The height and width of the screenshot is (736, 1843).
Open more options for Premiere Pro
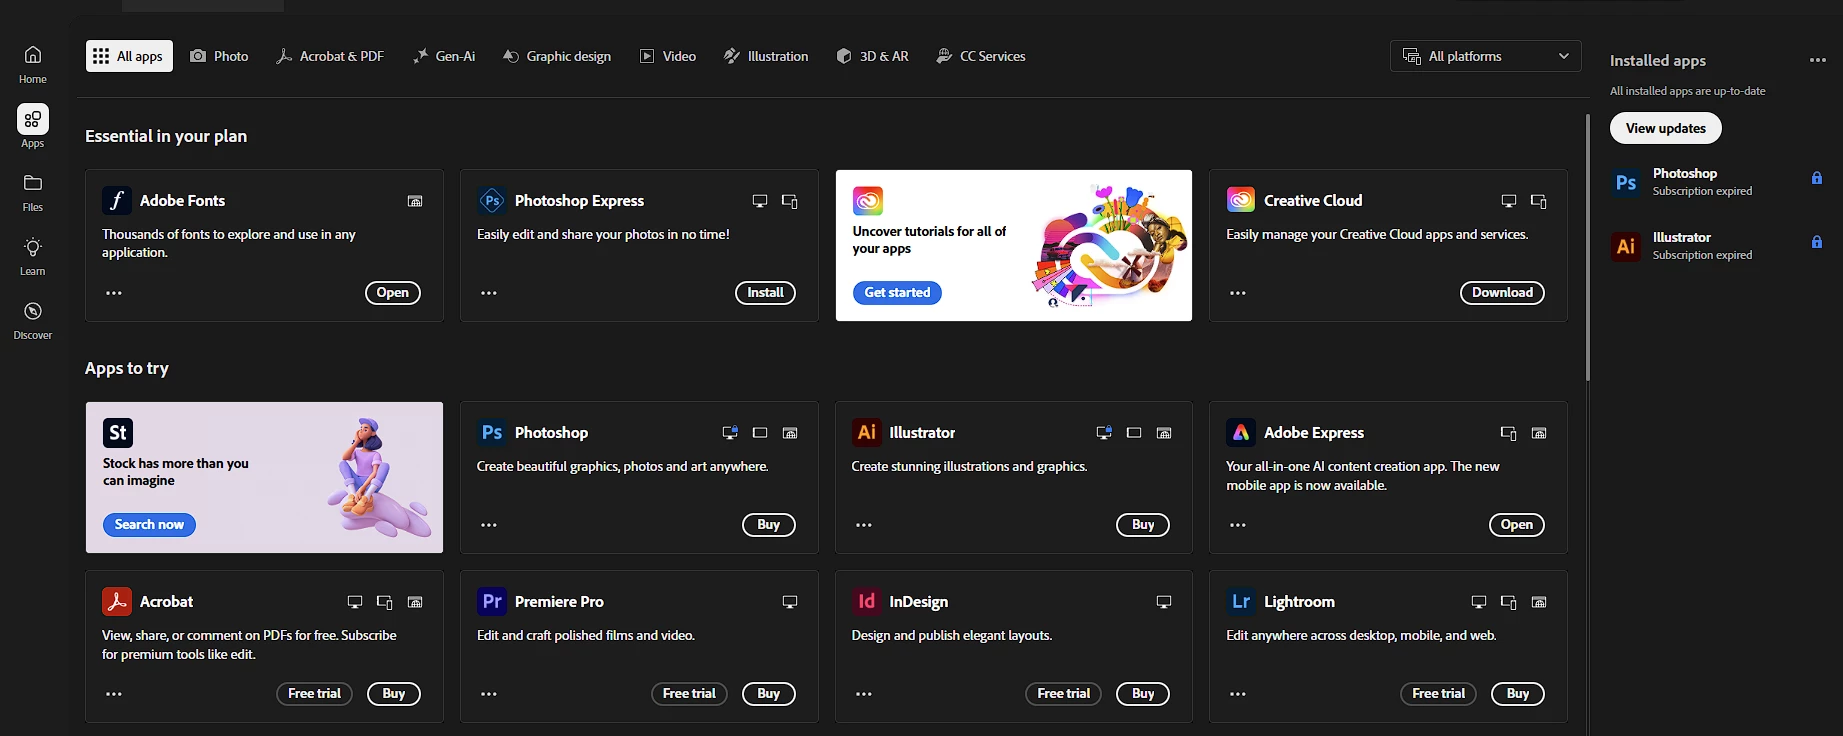(x=489, y=694)
